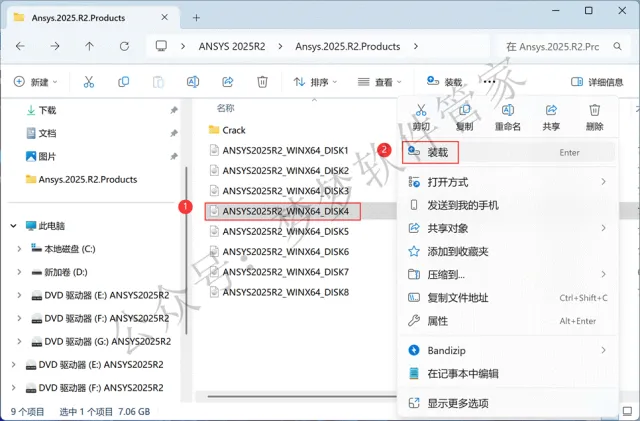Open the View (查看) dropdown
640x421 pixels.
coord(380,82)
